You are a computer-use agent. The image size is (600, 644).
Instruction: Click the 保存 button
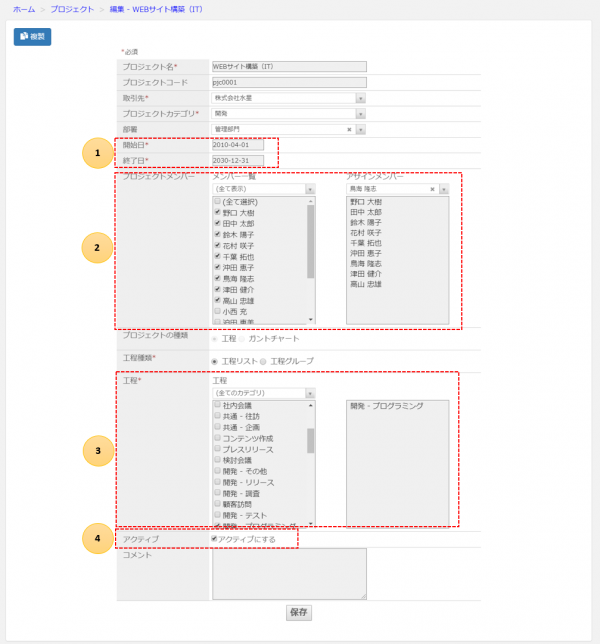(299, 612)
